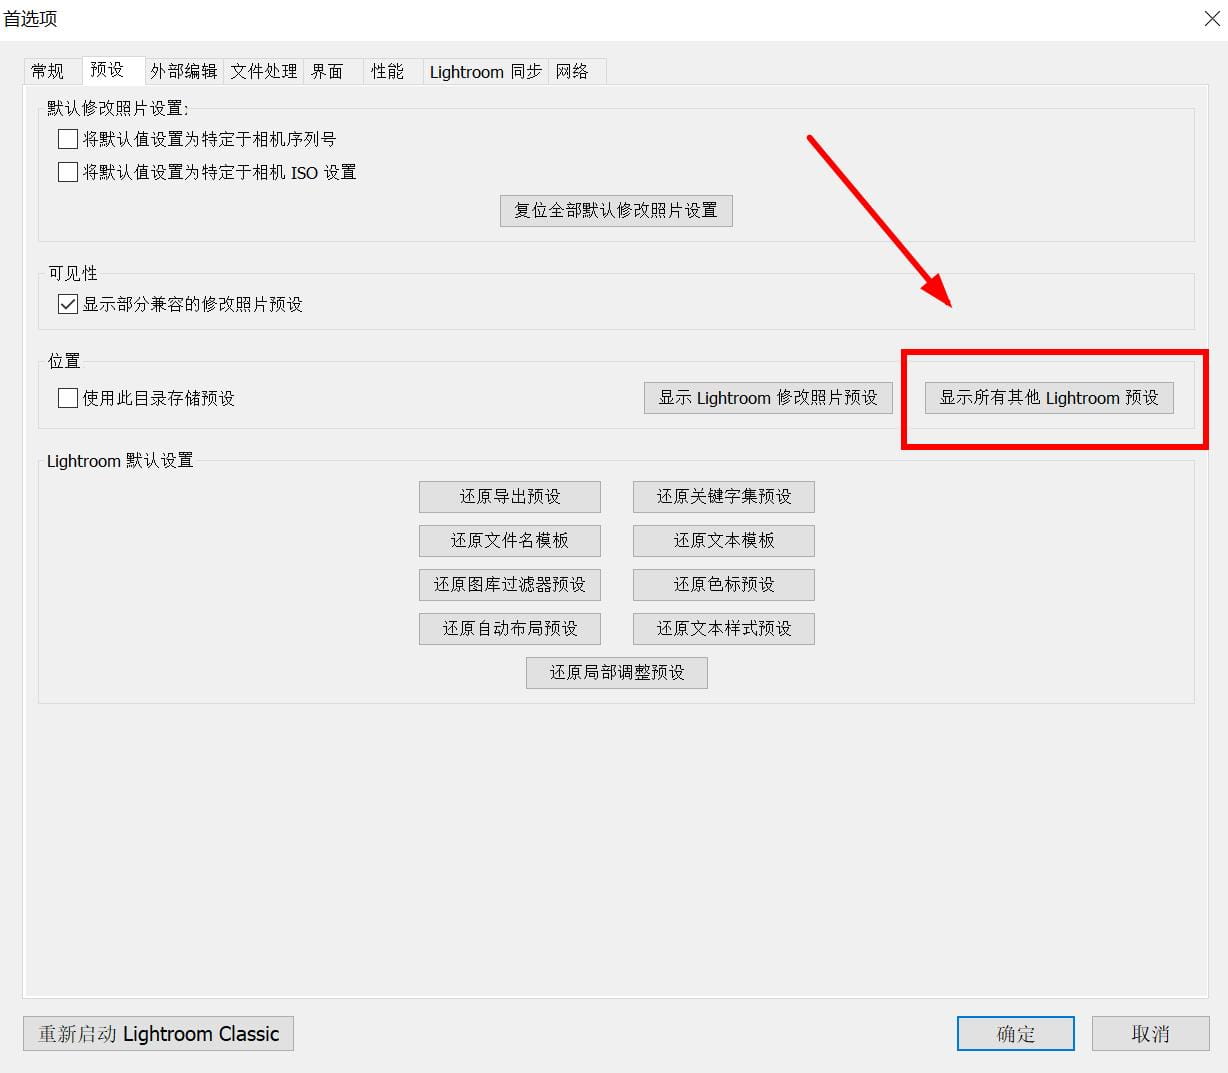Close the 首选项 dialog window

click(x=1211, y=18)
